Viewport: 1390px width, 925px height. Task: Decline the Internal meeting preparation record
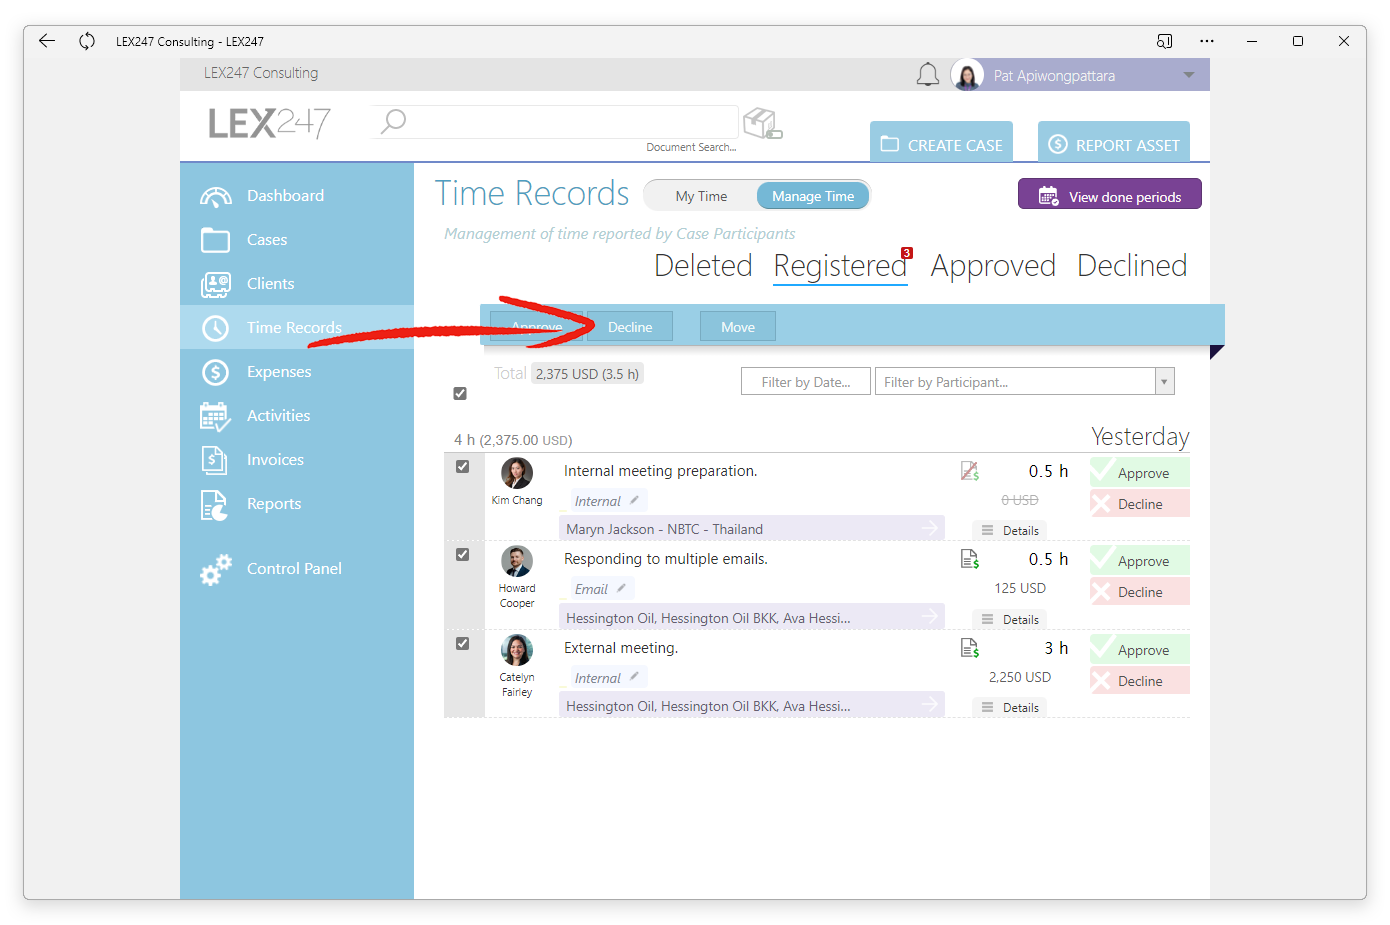point(1140,504)
